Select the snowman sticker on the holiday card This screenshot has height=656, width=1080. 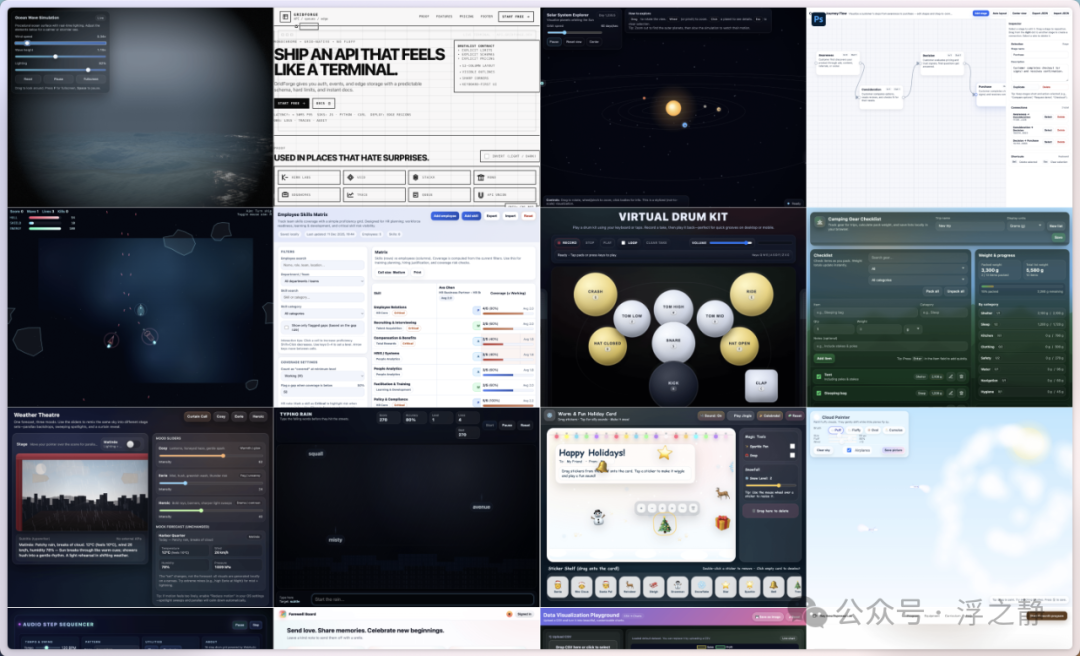598,517
